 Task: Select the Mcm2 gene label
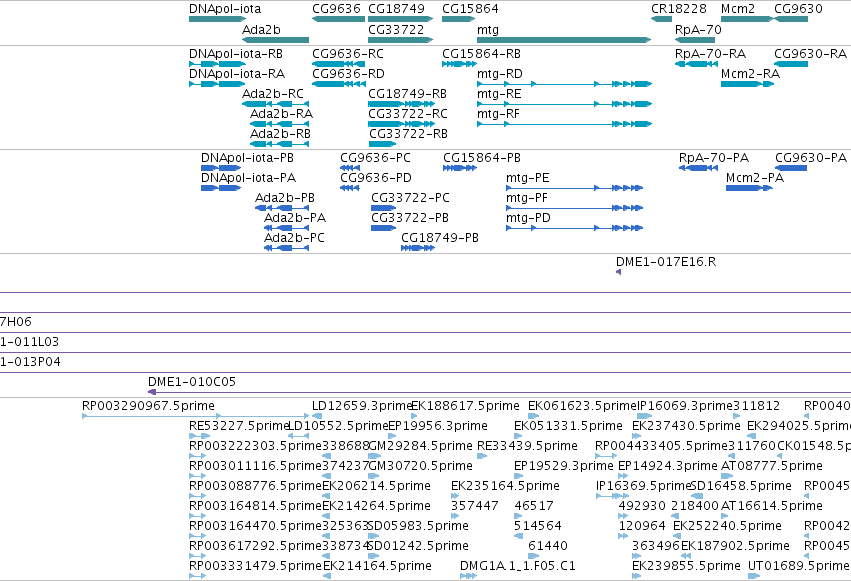pos(738,9)
